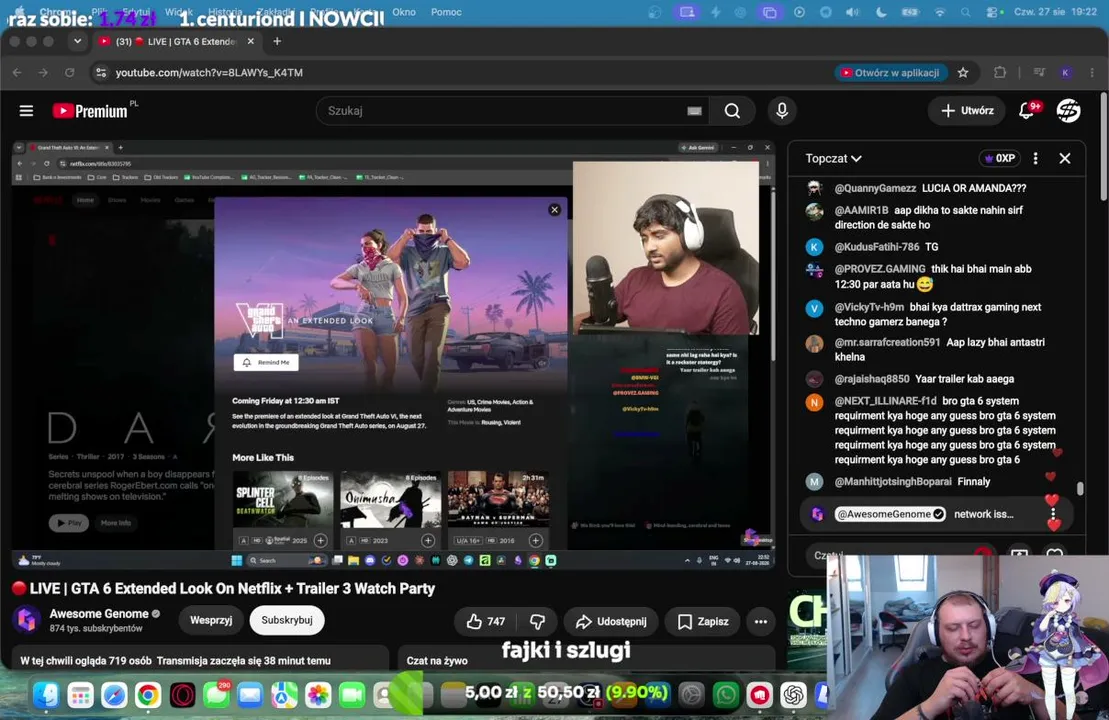The height and width of the screenshot is (720, 1109).
Task: Open Finder from the Dock
Action: 46,695
